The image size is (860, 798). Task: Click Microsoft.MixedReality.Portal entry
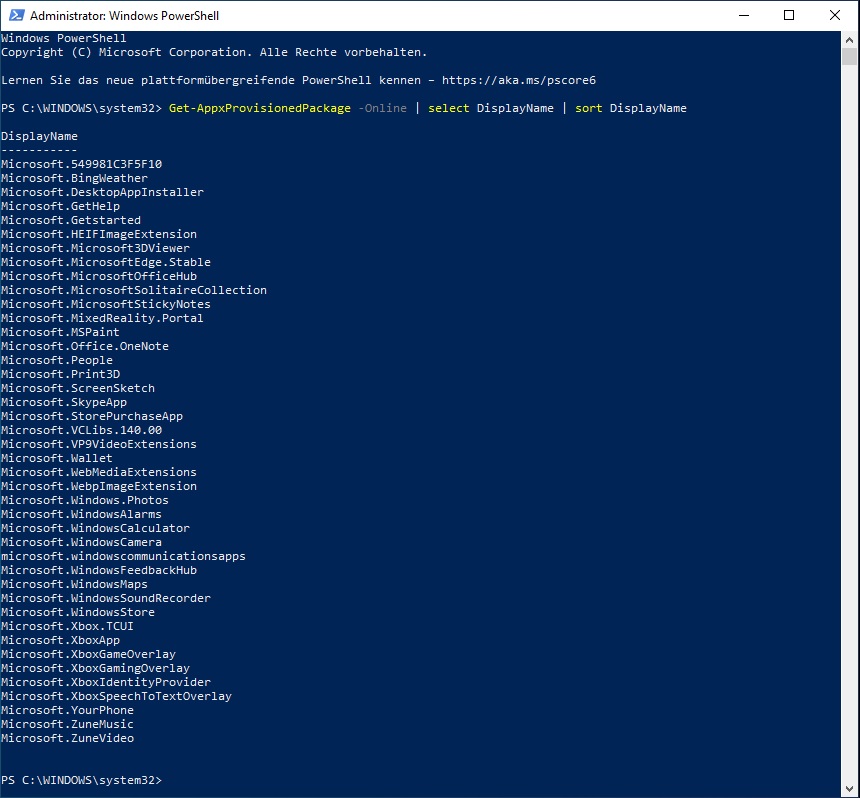[103, 318]
